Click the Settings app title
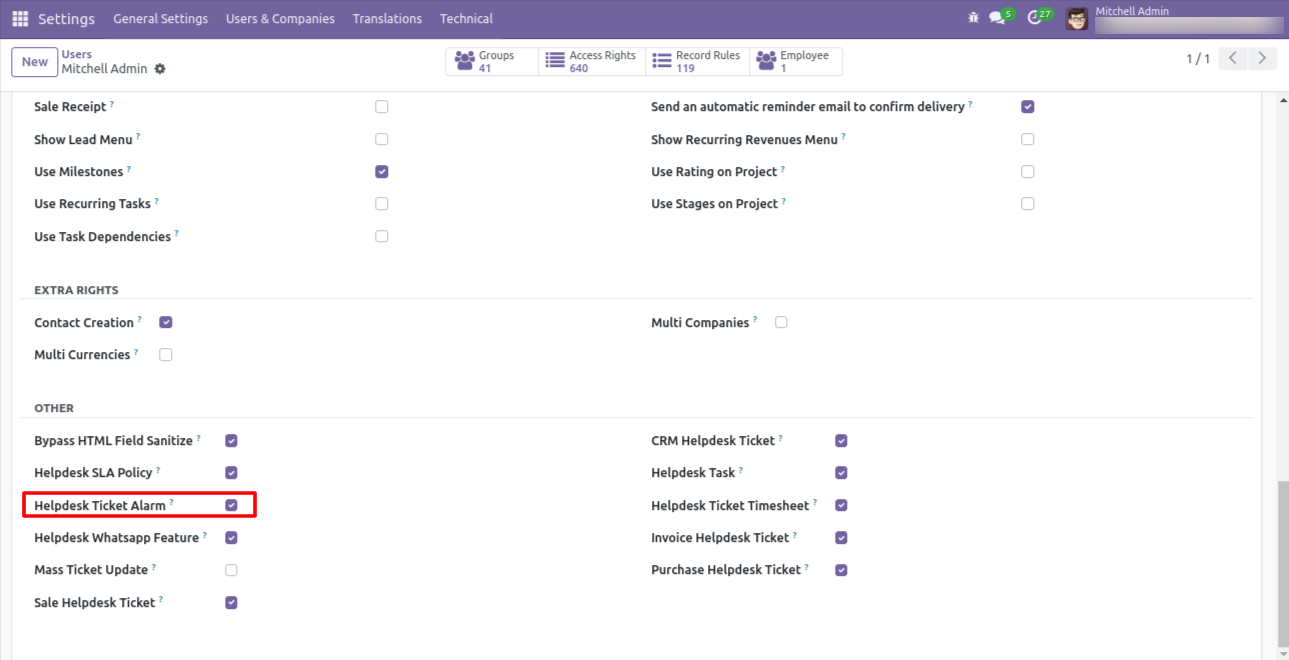The width and height of the screenshot is (1289, 660). point(66,19)
